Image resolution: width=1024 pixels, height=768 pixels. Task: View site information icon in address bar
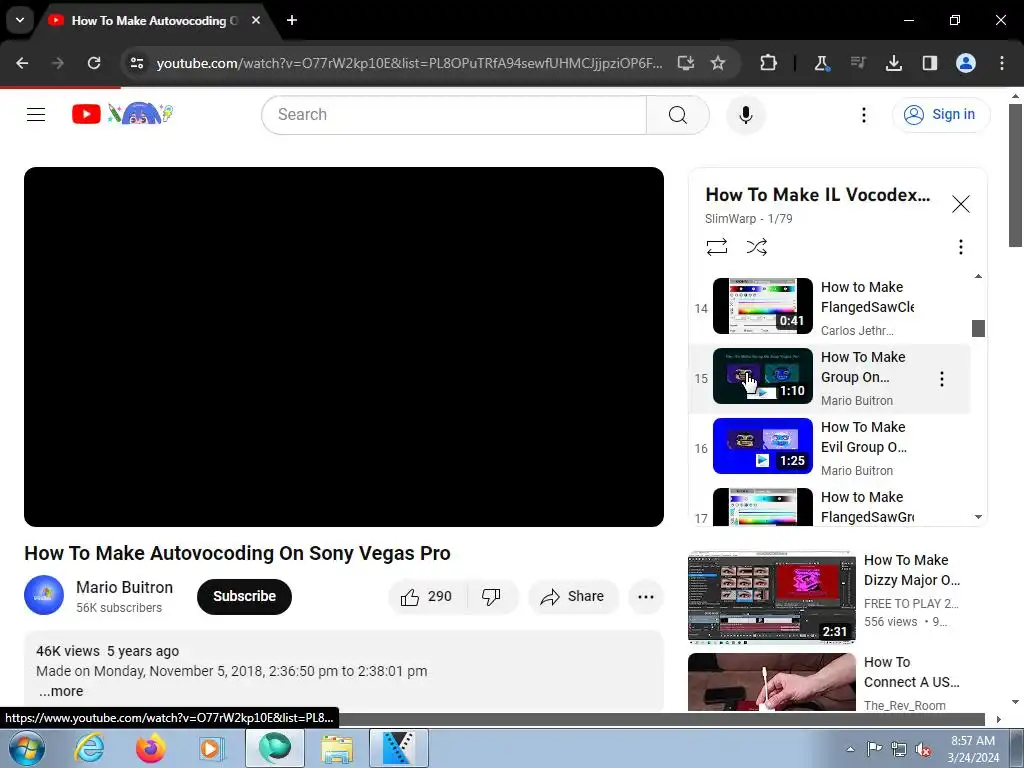(136, 63)
